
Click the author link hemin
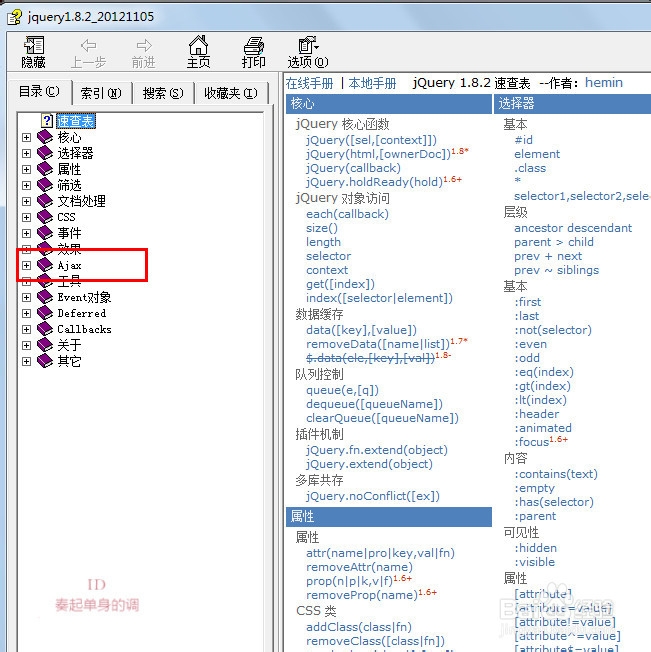[x=604, y=82]
